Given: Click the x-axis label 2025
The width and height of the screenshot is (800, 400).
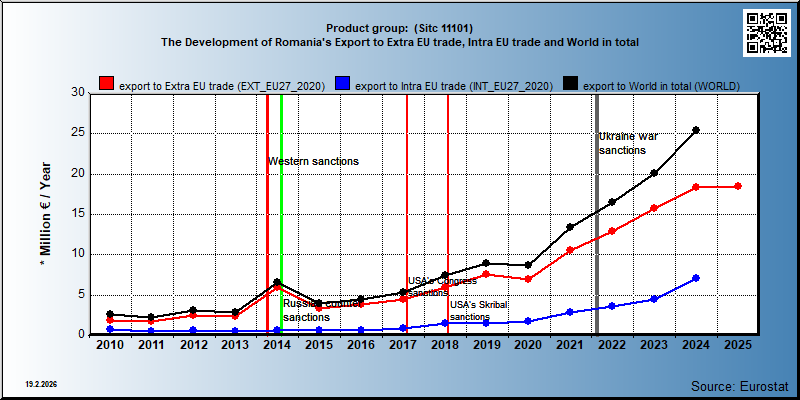Looking at the screenshot, I should (x=738, y=345).
